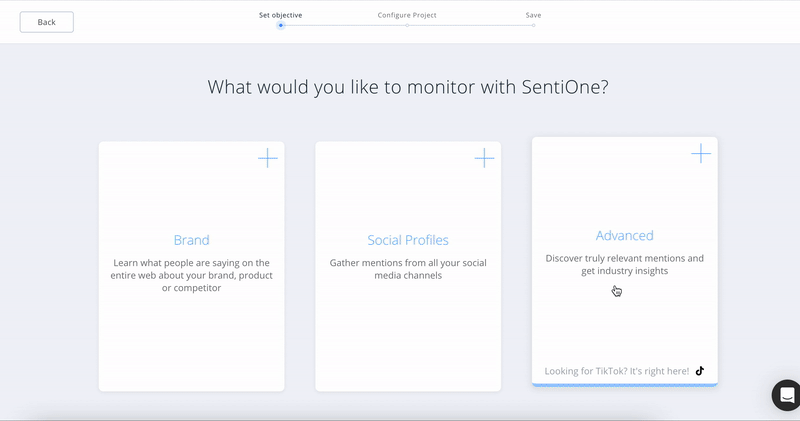Go to Save step
The height and width of the screenshot is (421, 800).
point(533,15)
